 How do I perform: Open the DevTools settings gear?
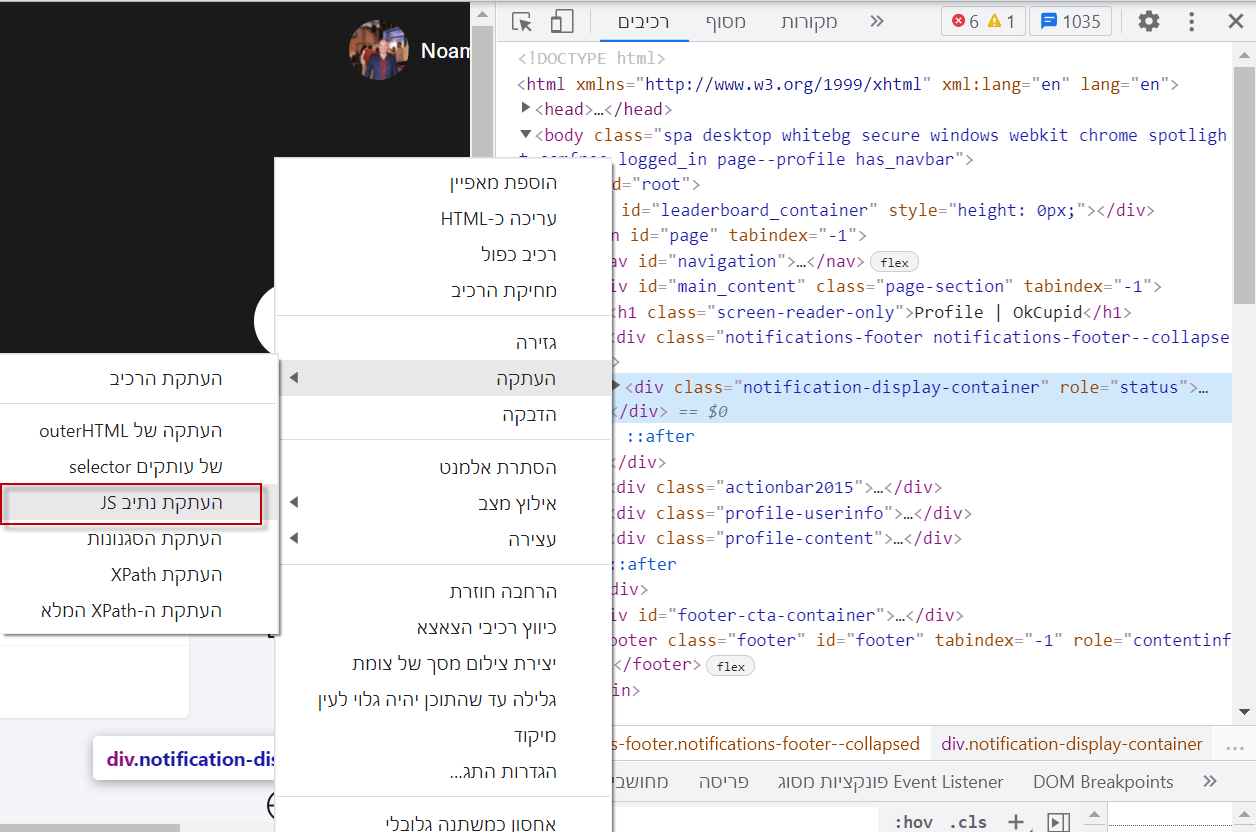point(1148,21)
